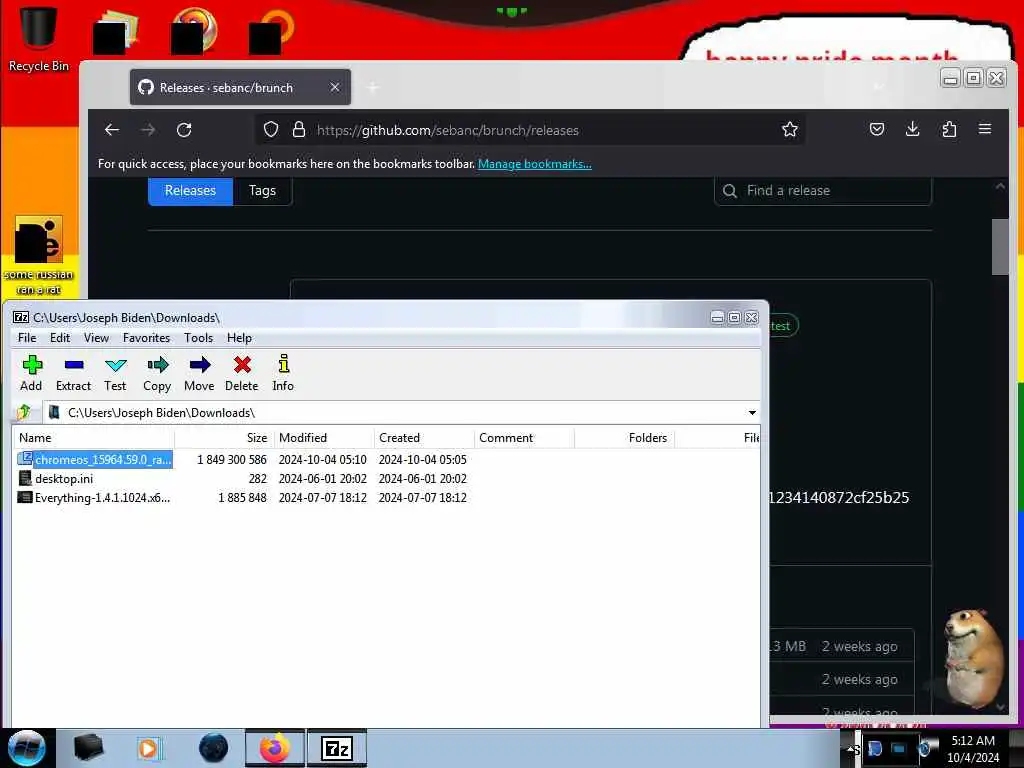Open the Favorites menu in 7-Zip
Image resolution: width=1024 pixels, height=768 pixels.
(x=146, y=338)
